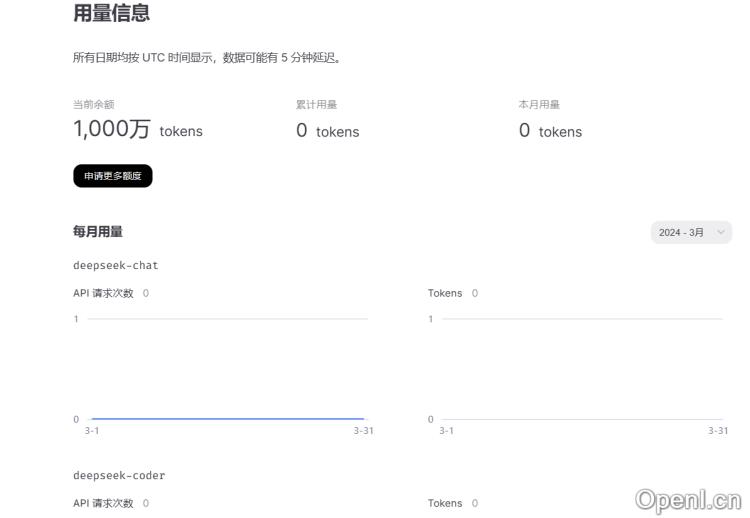This screenshot has width=750, height=518.
Task: Click API 请求次数 label under deepseek-chat
Action: point(103,293)
